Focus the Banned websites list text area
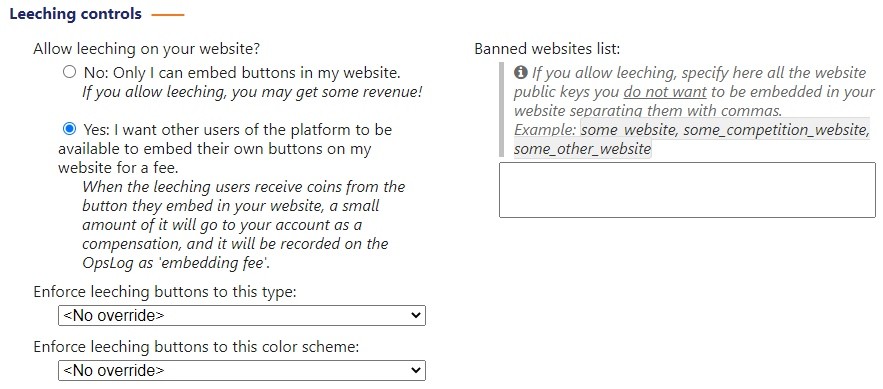The width and height of the screenshot is (883, 389). click(x=687, y=190)
